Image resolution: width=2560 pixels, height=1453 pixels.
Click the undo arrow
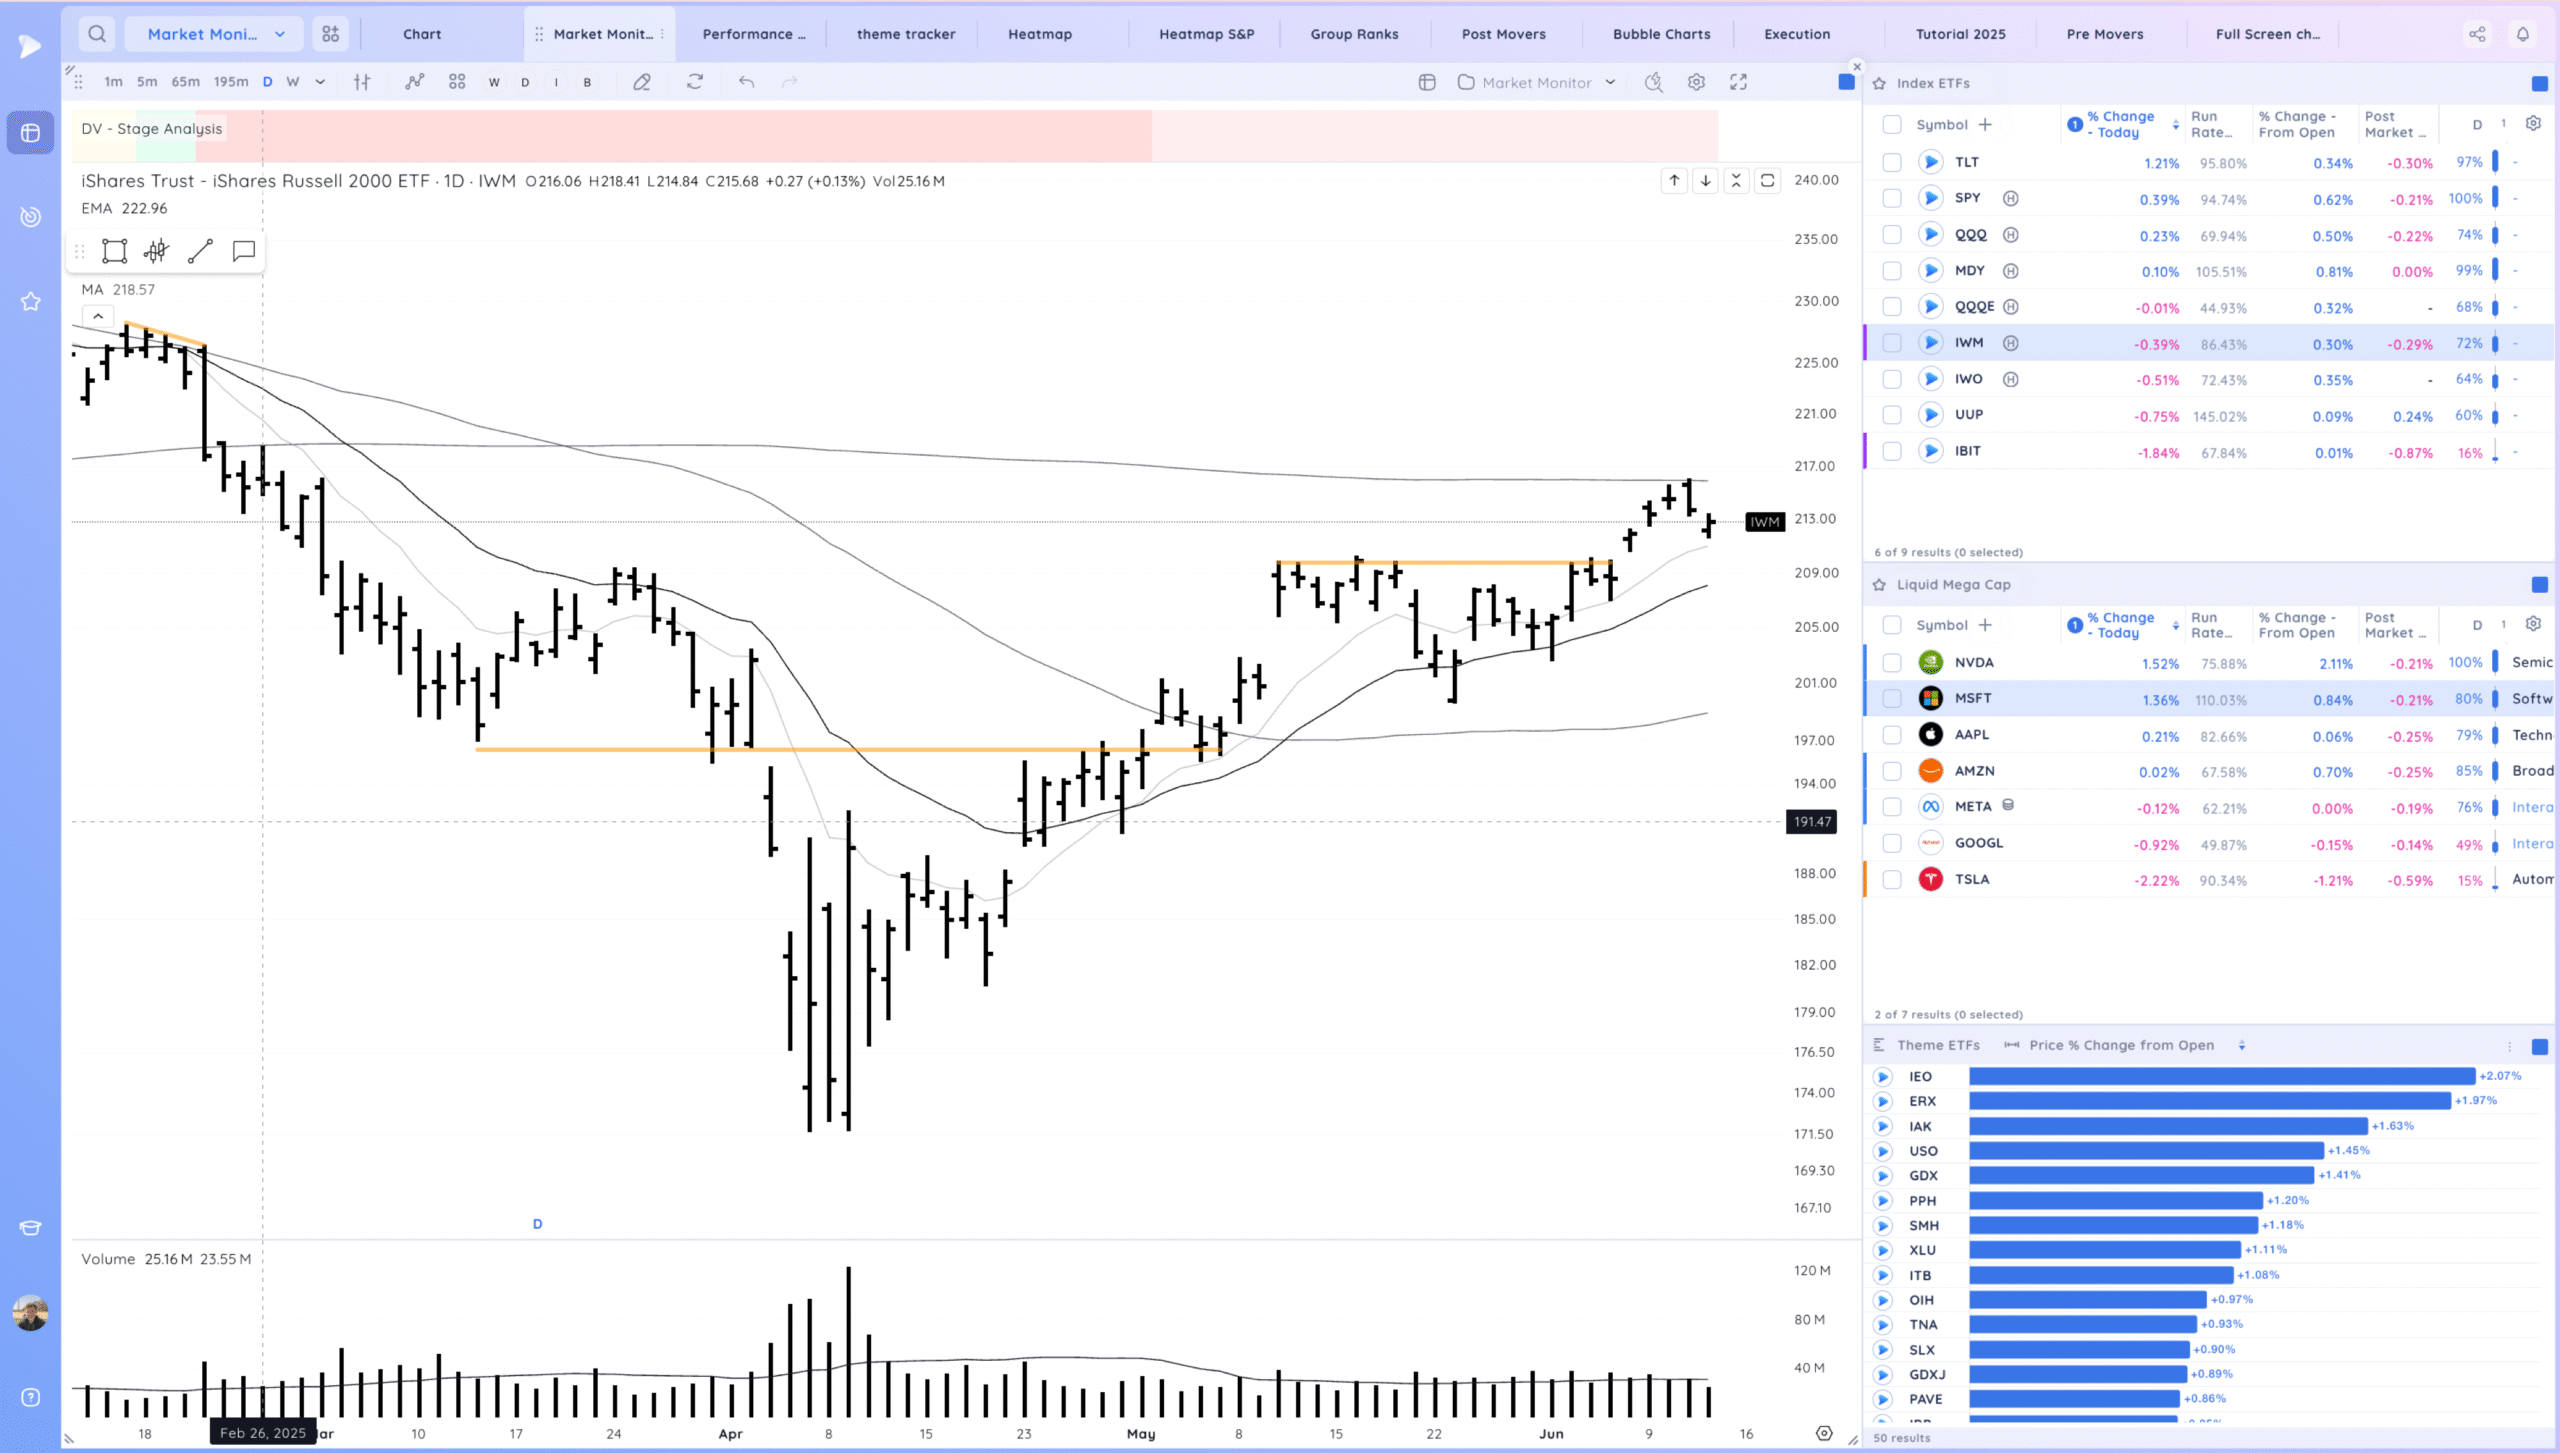tap(746, 82)
